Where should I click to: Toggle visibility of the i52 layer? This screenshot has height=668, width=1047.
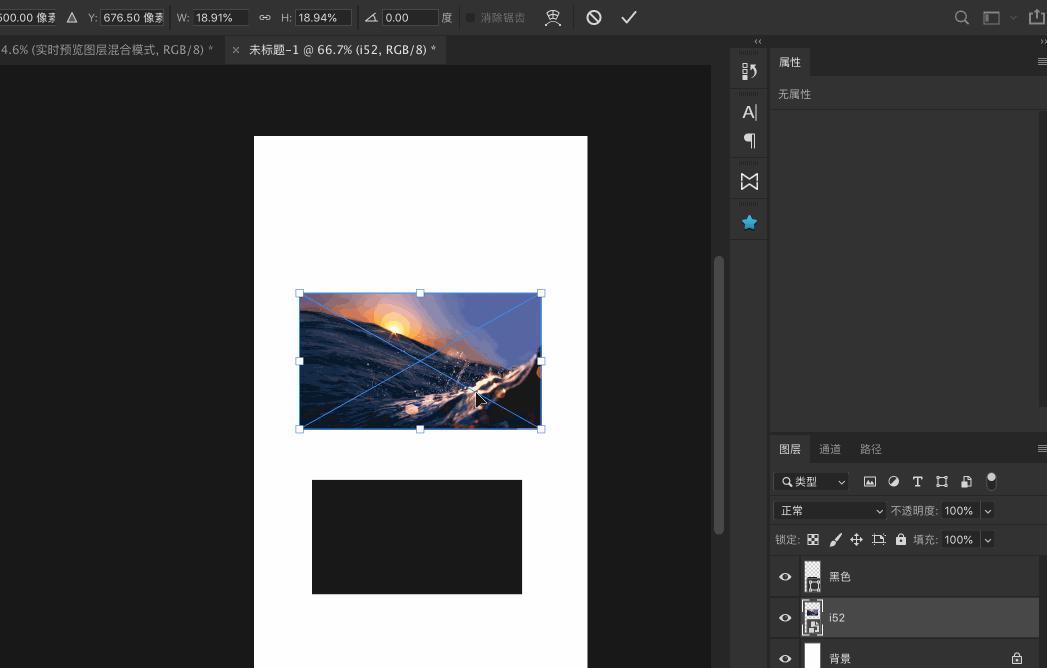pos(785,617)
